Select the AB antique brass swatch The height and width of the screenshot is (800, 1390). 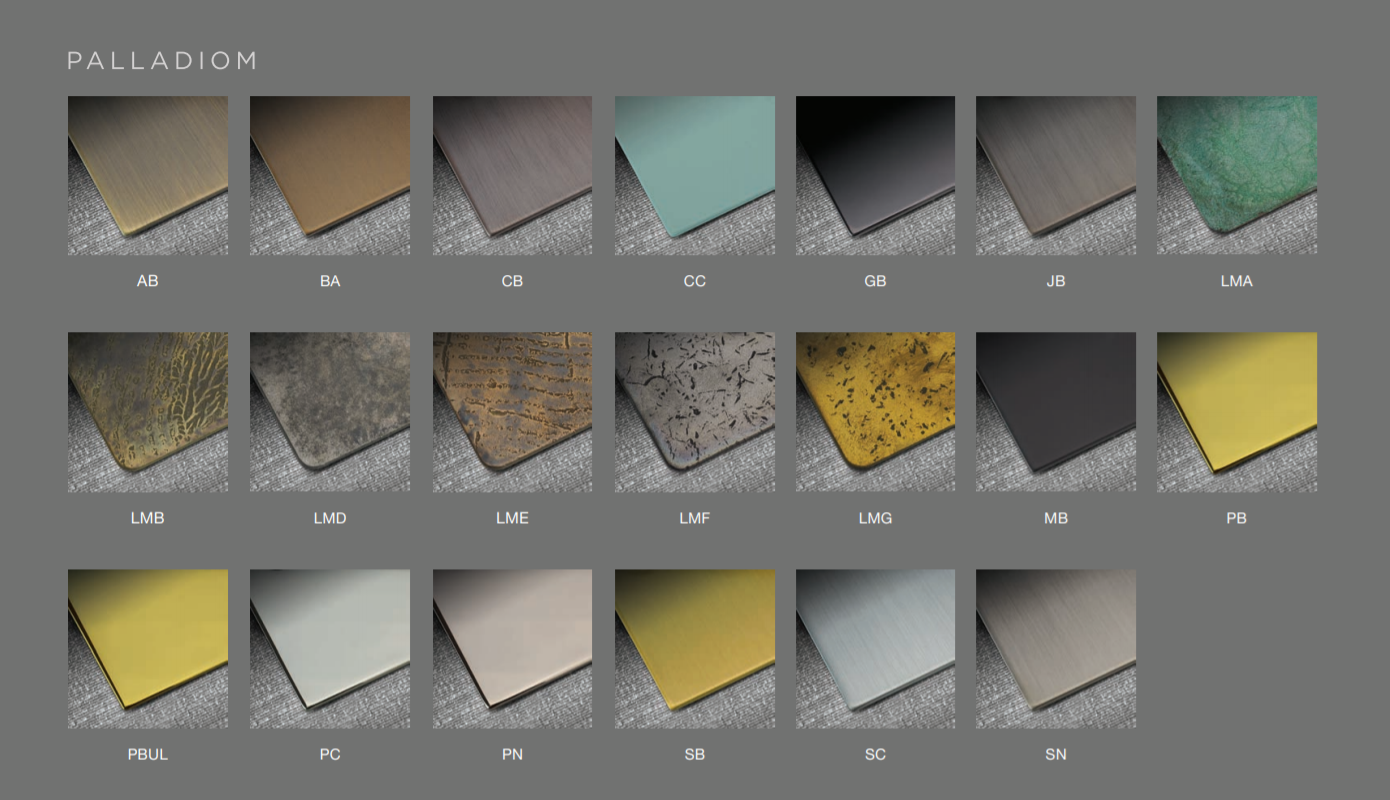[148, 175]
